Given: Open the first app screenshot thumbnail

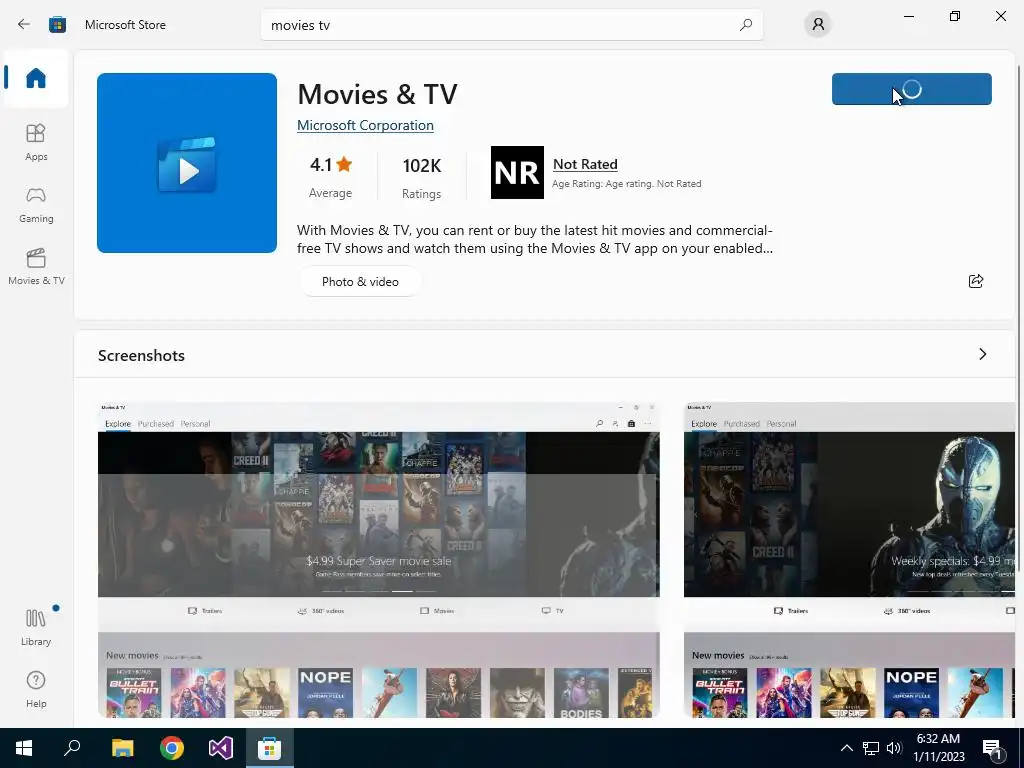Looking at the screenshot, I should click(x=379, y=560).
